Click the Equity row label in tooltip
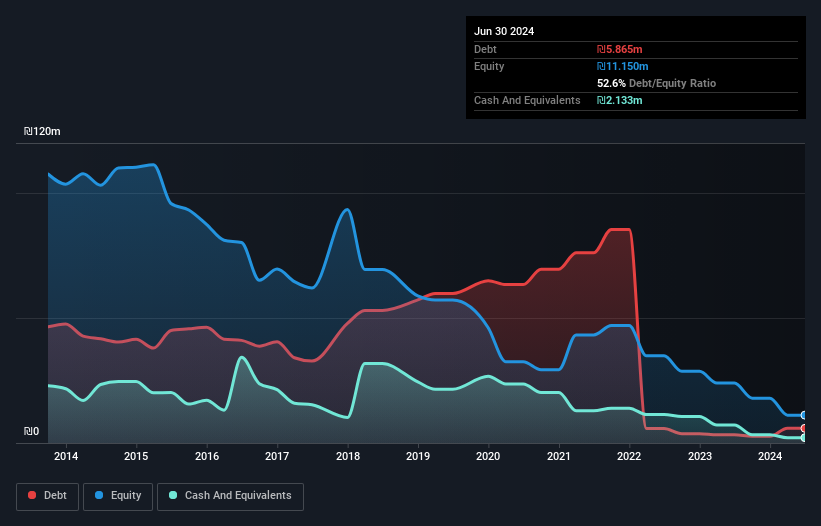Viewport: 821px width, 526px height. pyautogui.click(x=489, y=66)
